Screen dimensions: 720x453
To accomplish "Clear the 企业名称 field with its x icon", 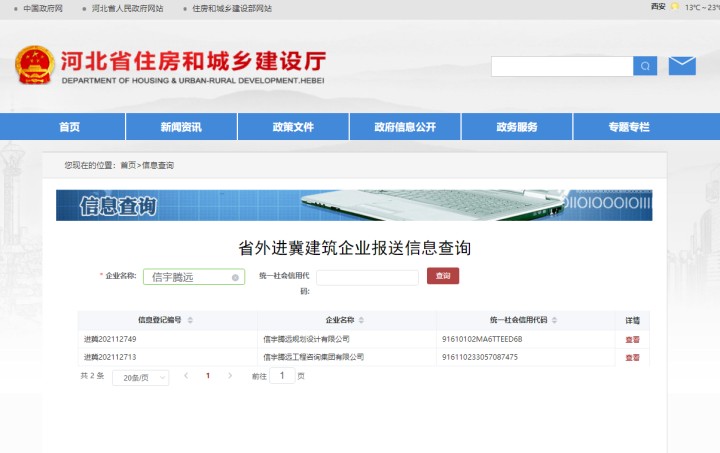I will coord(235,277).
